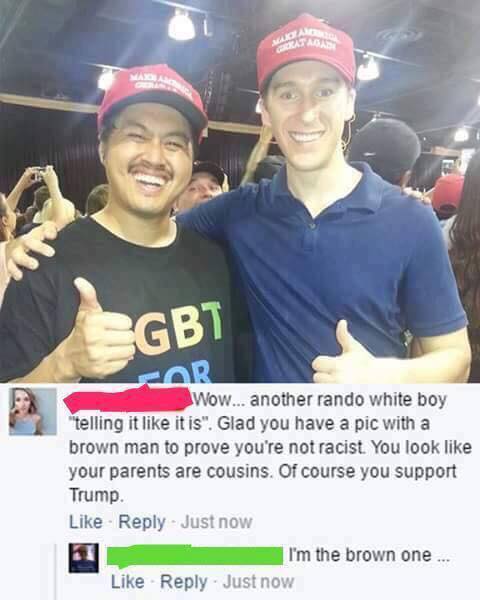Reply to the I'm the brown one comment
Screen dimensions: 480x600
pos(184,582)
